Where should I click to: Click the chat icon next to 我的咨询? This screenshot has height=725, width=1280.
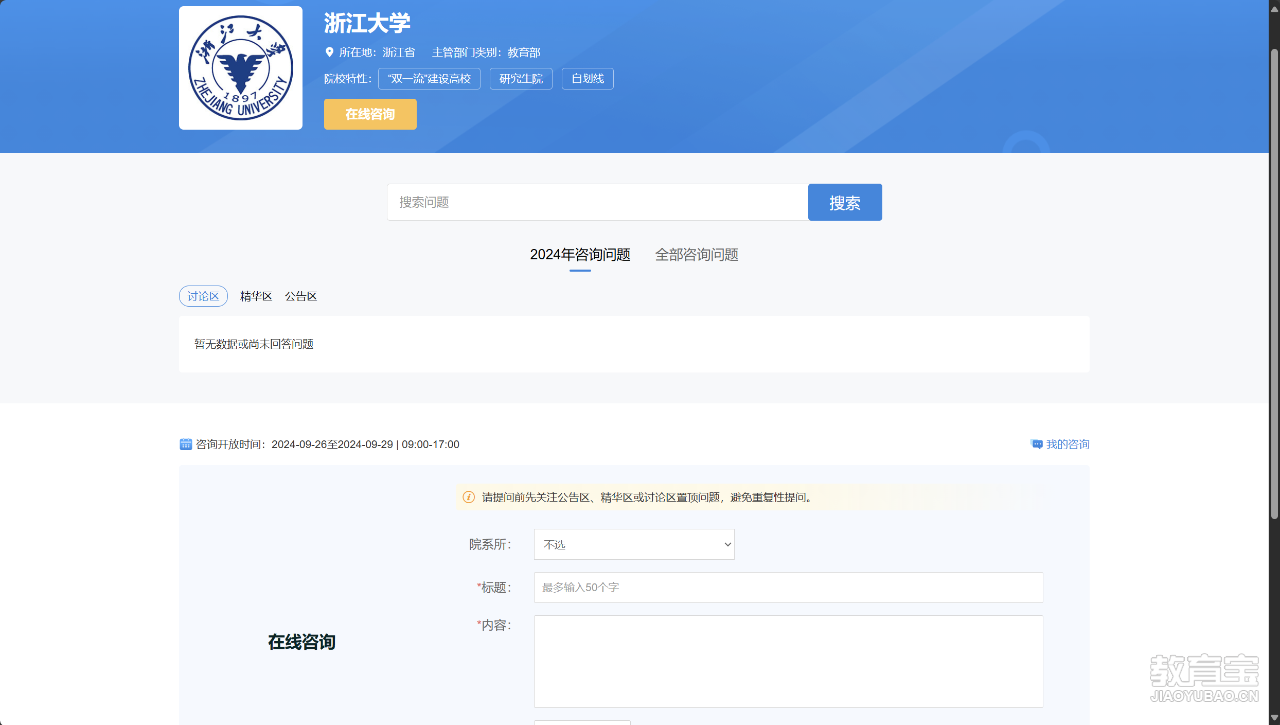1037,444
